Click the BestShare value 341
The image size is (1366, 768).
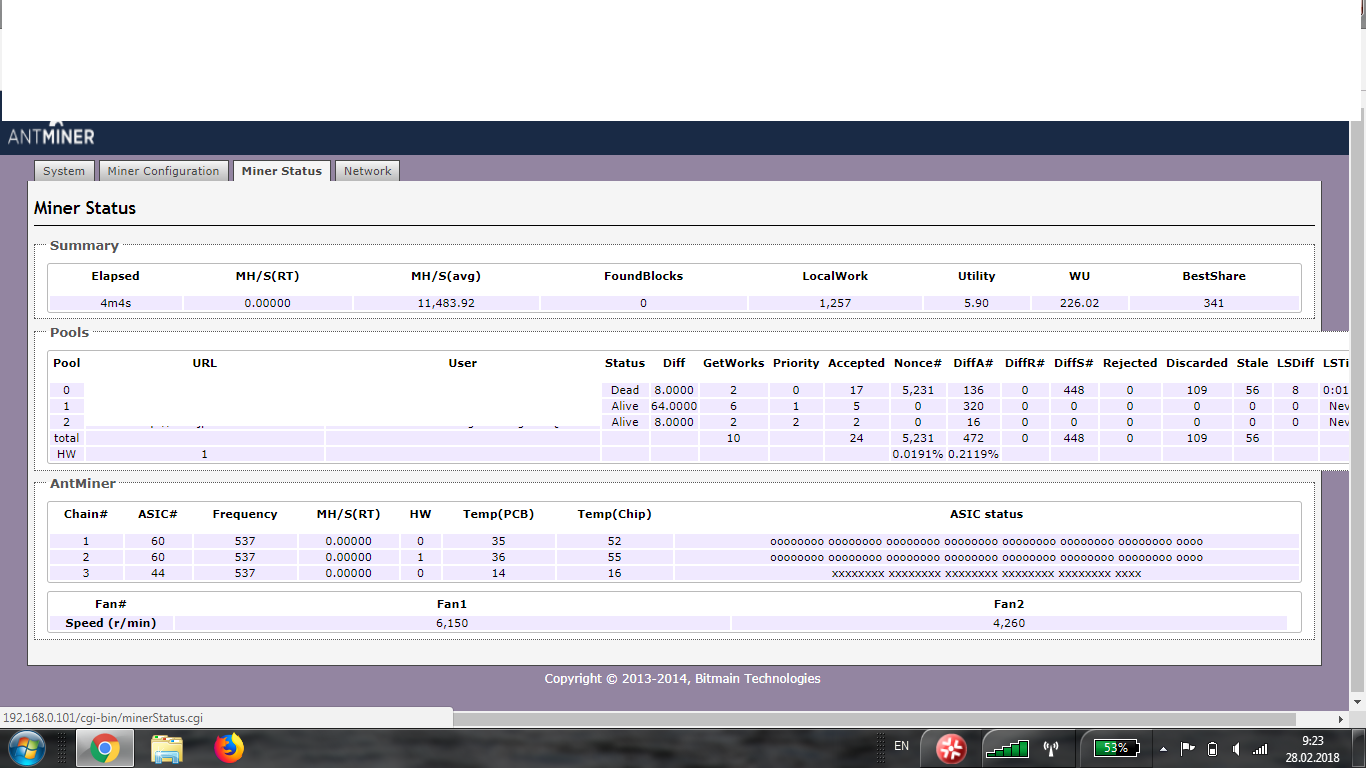click(1214, 303)
